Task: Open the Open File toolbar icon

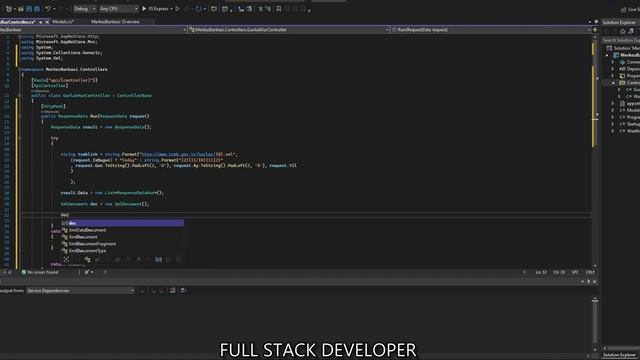Action: coord(20,9)
